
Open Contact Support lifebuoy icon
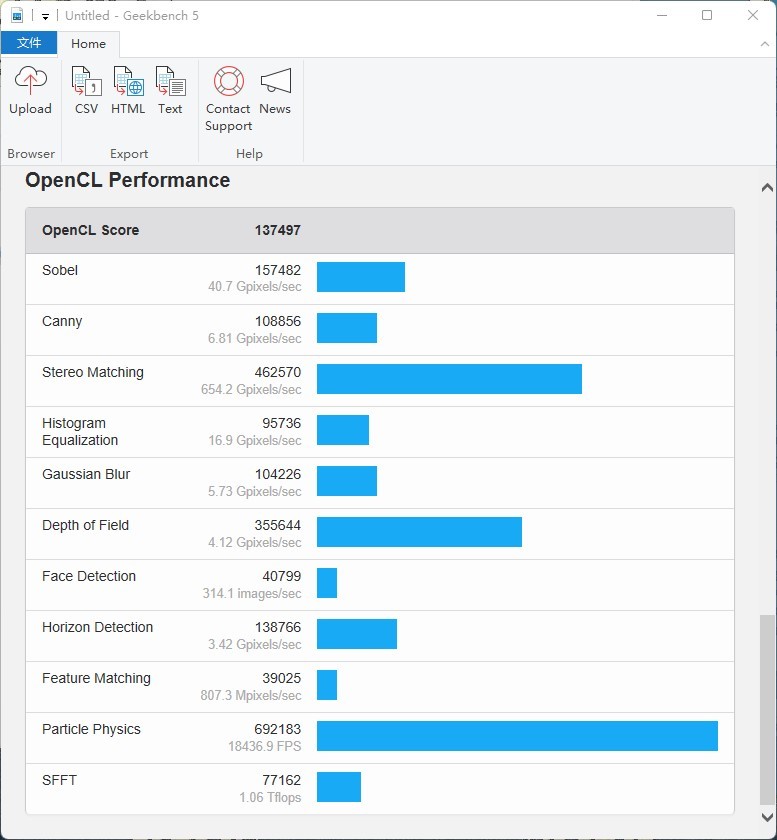coord(229,81)
